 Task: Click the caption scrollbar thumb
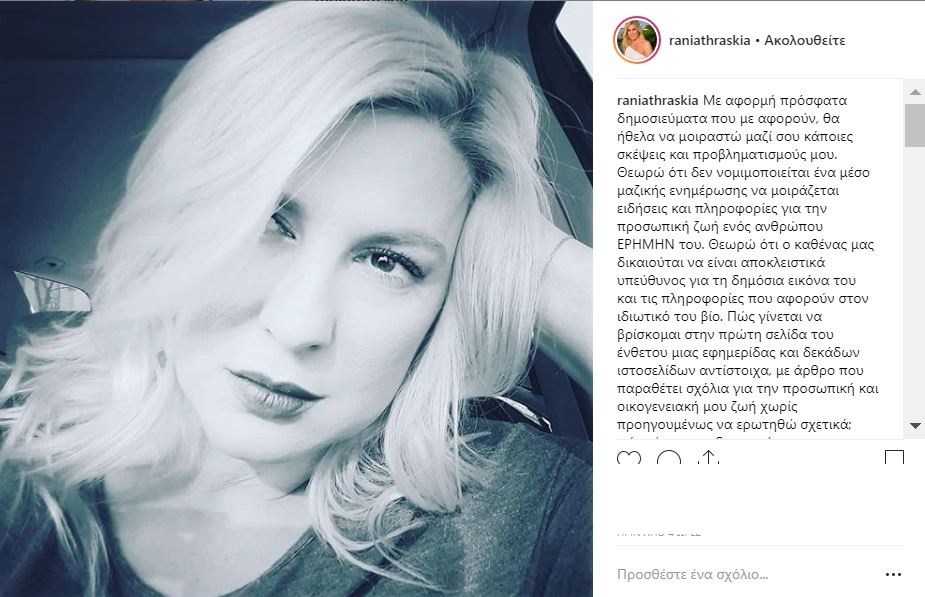click(x=914, y=125)
